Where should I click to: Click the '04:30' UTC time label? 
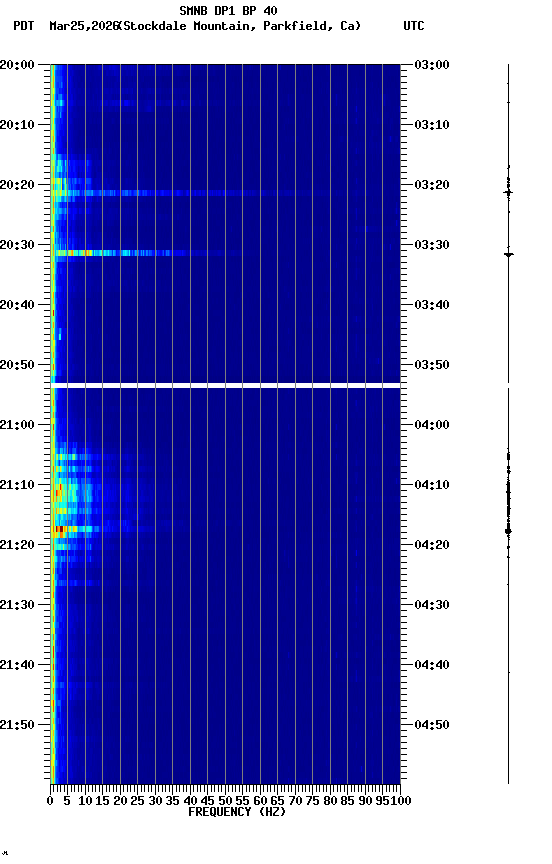[432, 606]
